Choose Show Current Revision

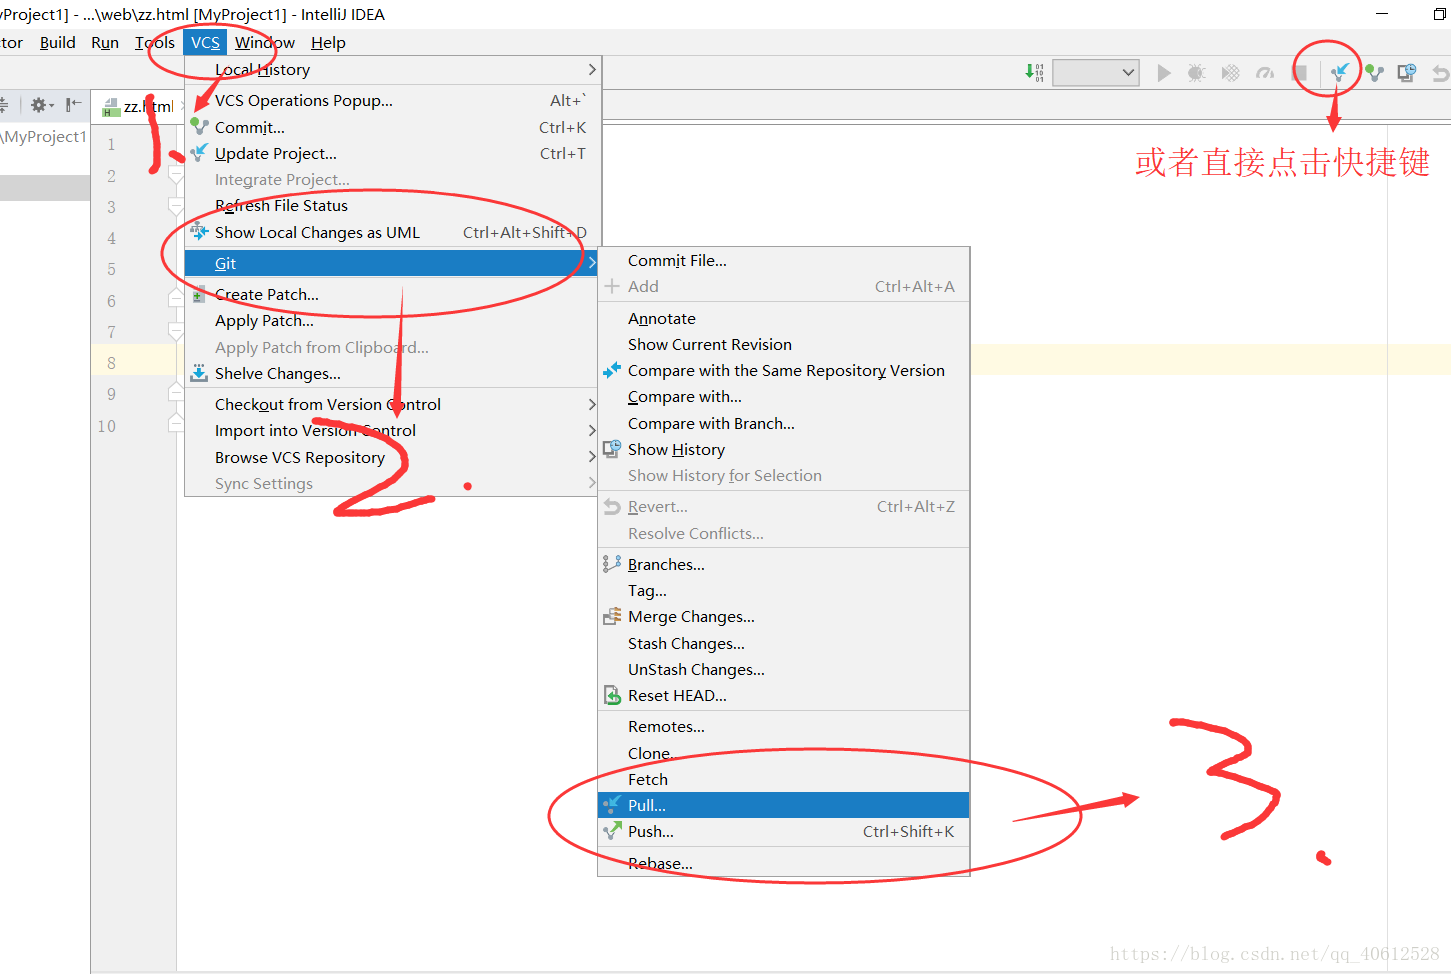coord(784,344)
